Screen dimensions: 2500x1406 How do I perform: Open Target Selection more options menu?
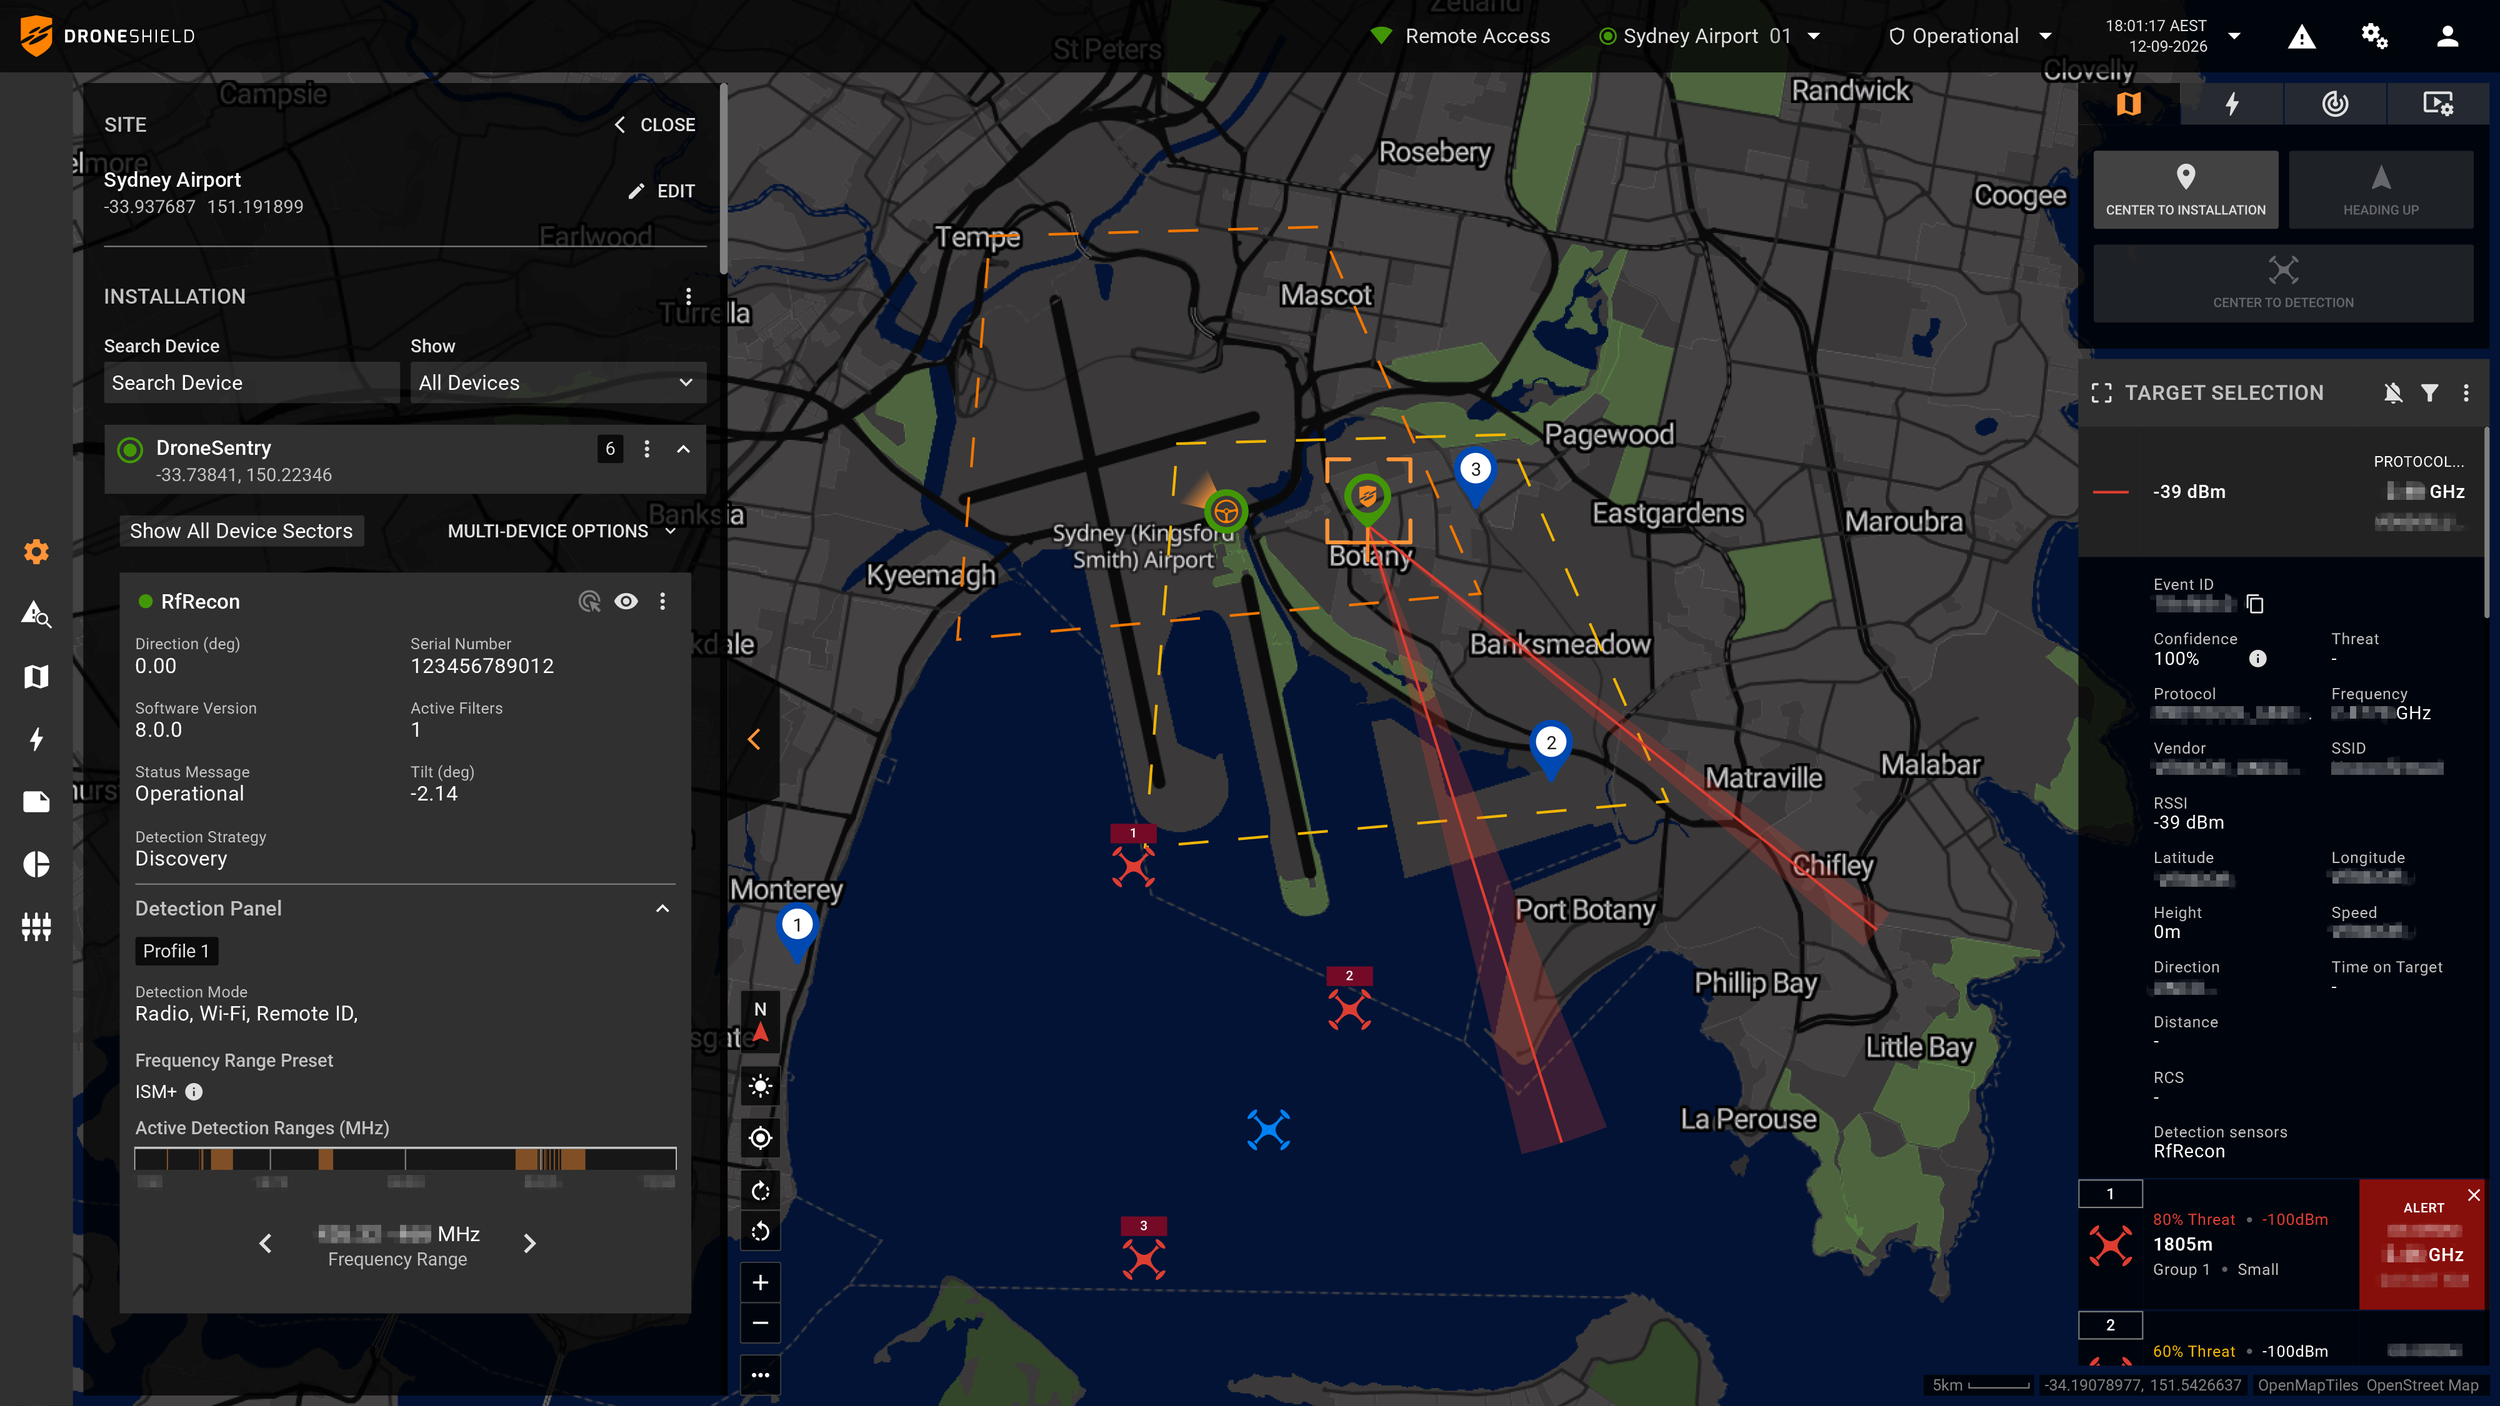[x=2466, y=393]
